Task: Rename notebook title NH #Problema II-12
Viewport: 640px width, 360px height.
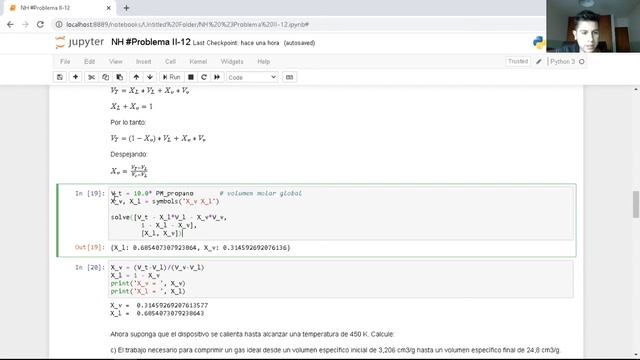Action: point(151,42)
